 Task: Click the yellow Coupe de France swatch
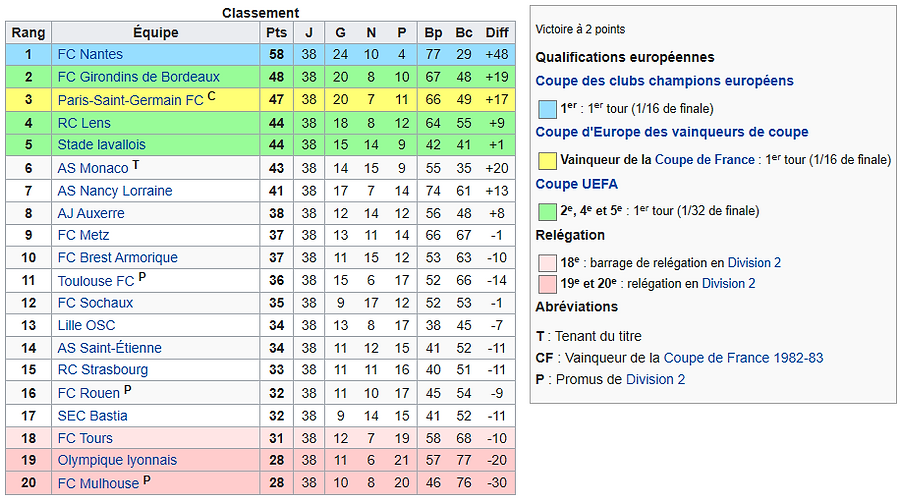pyautogui.click(x=547, y=160)
